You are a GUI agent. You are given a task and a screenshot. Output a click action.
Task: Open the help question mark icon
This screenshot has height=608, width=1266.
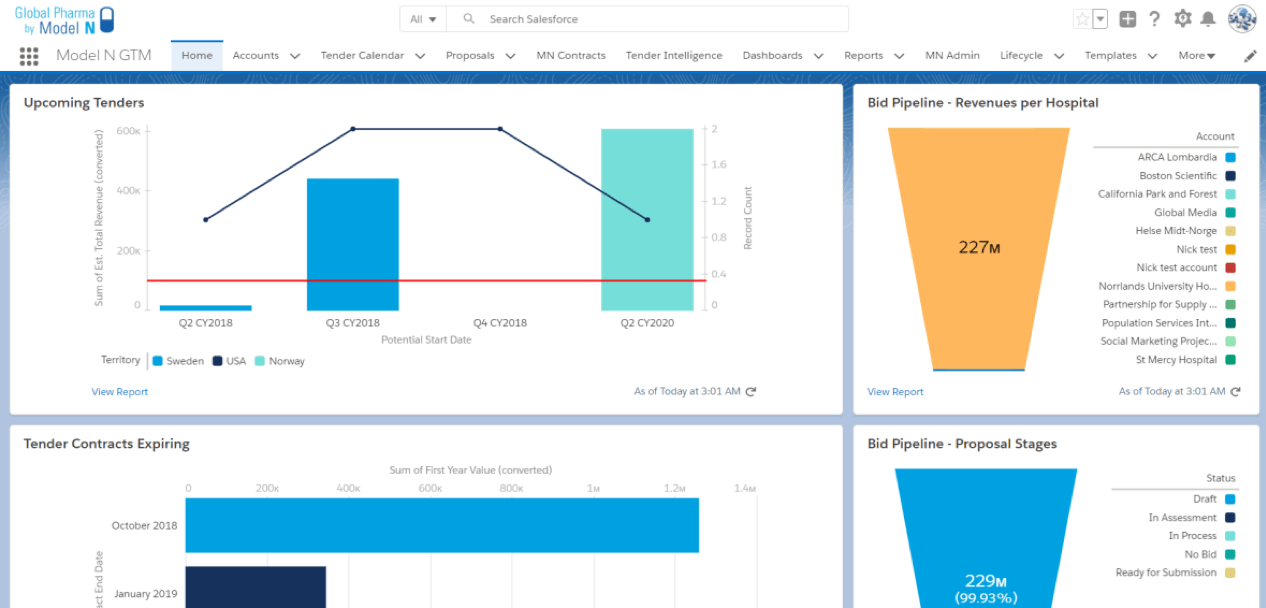1154,19
